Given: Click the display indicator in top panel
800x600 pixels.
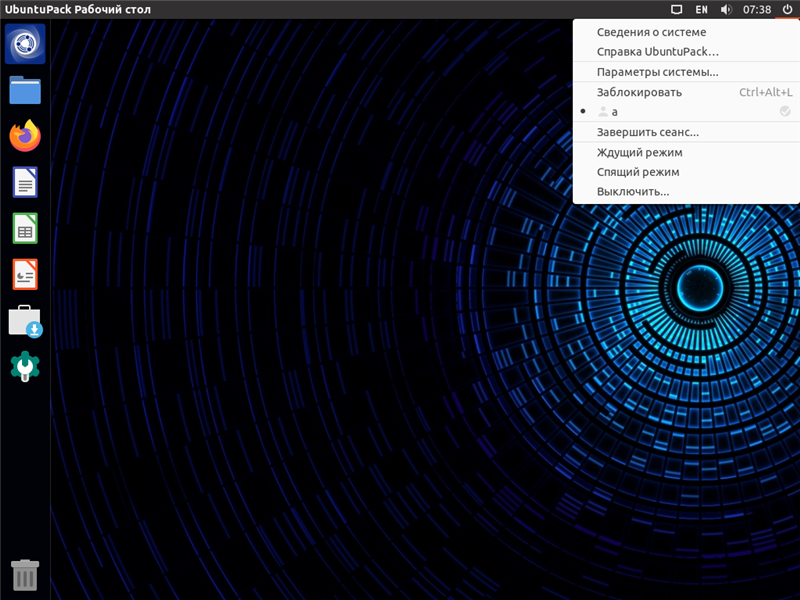Looking at the screenshot, I should point(677,9).
